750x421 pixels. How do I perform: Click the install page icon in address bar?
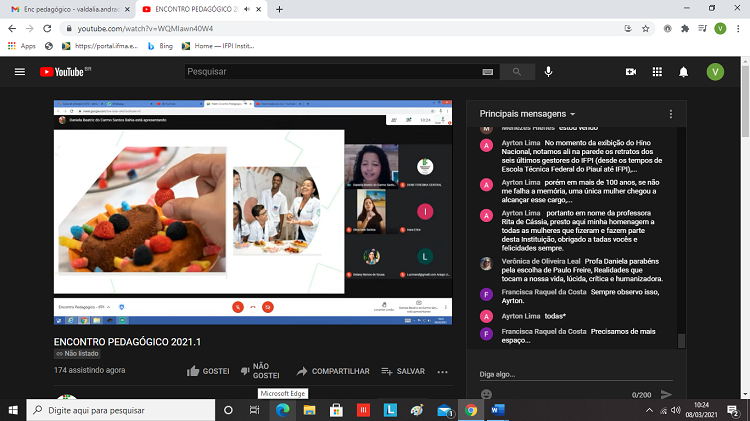[x=628, y=29]
